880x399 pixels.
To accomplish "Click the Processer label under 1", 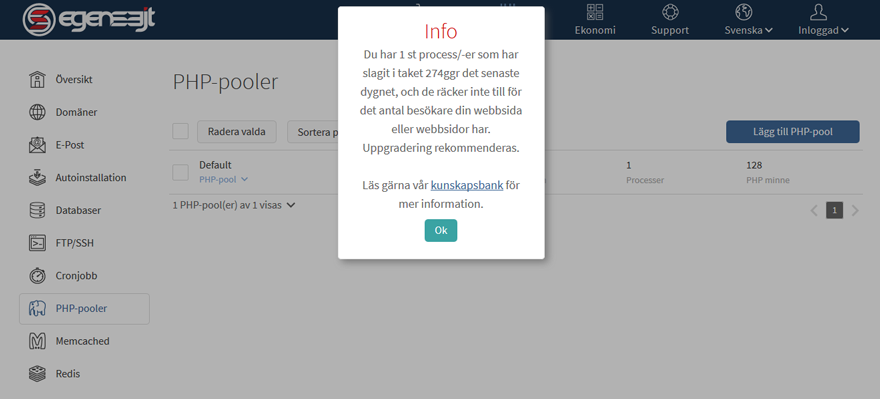I will pyautogui.click(x=645, y=180).
